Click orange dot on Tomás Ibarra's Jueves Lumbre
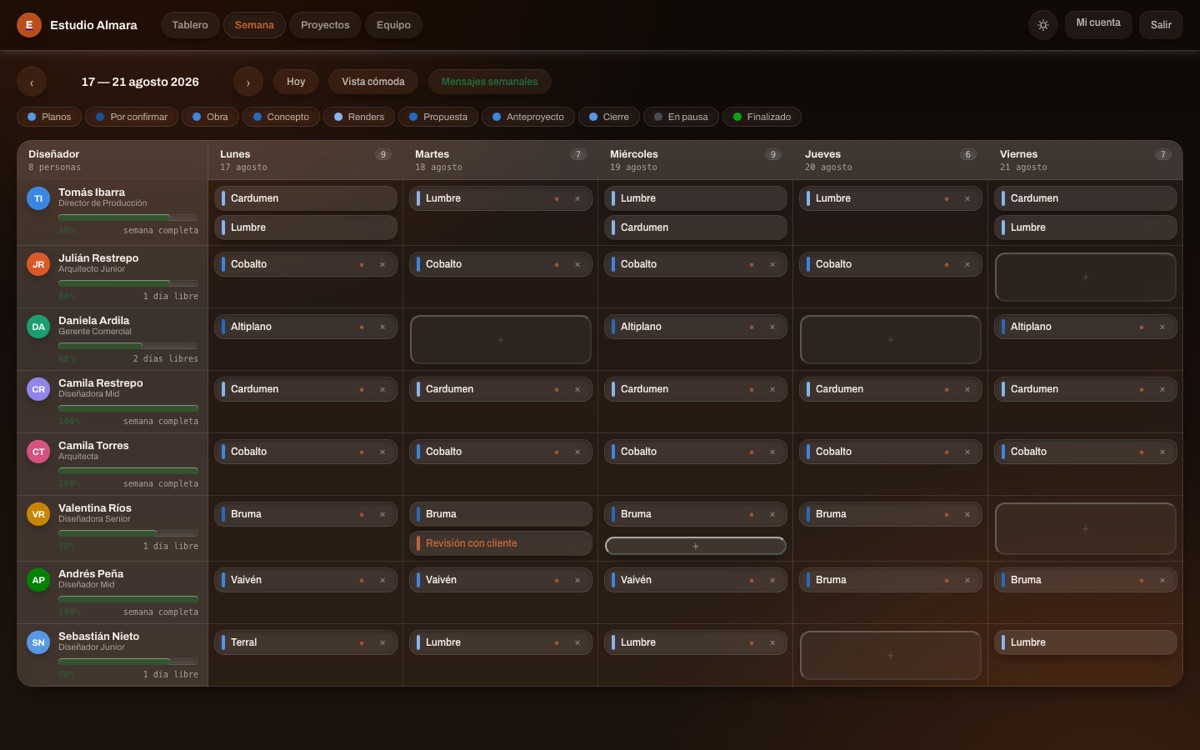1200x750 pixels. coord(947,199)
